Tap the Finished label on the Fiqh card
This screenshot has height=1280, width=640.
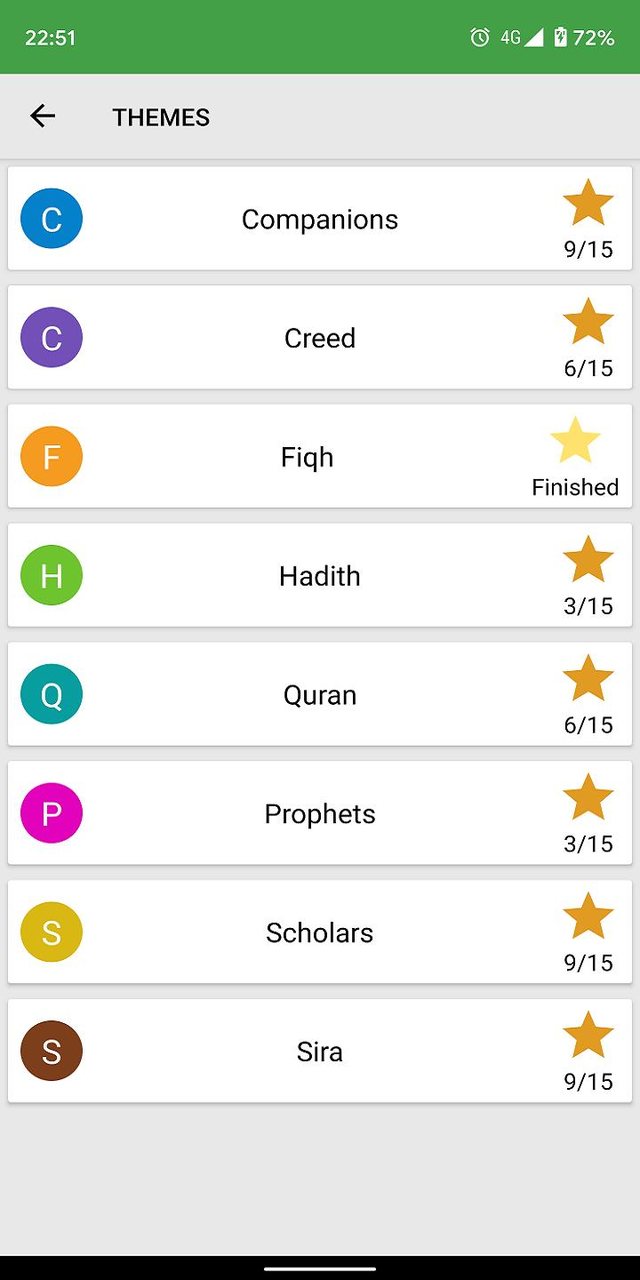(575, 487)
